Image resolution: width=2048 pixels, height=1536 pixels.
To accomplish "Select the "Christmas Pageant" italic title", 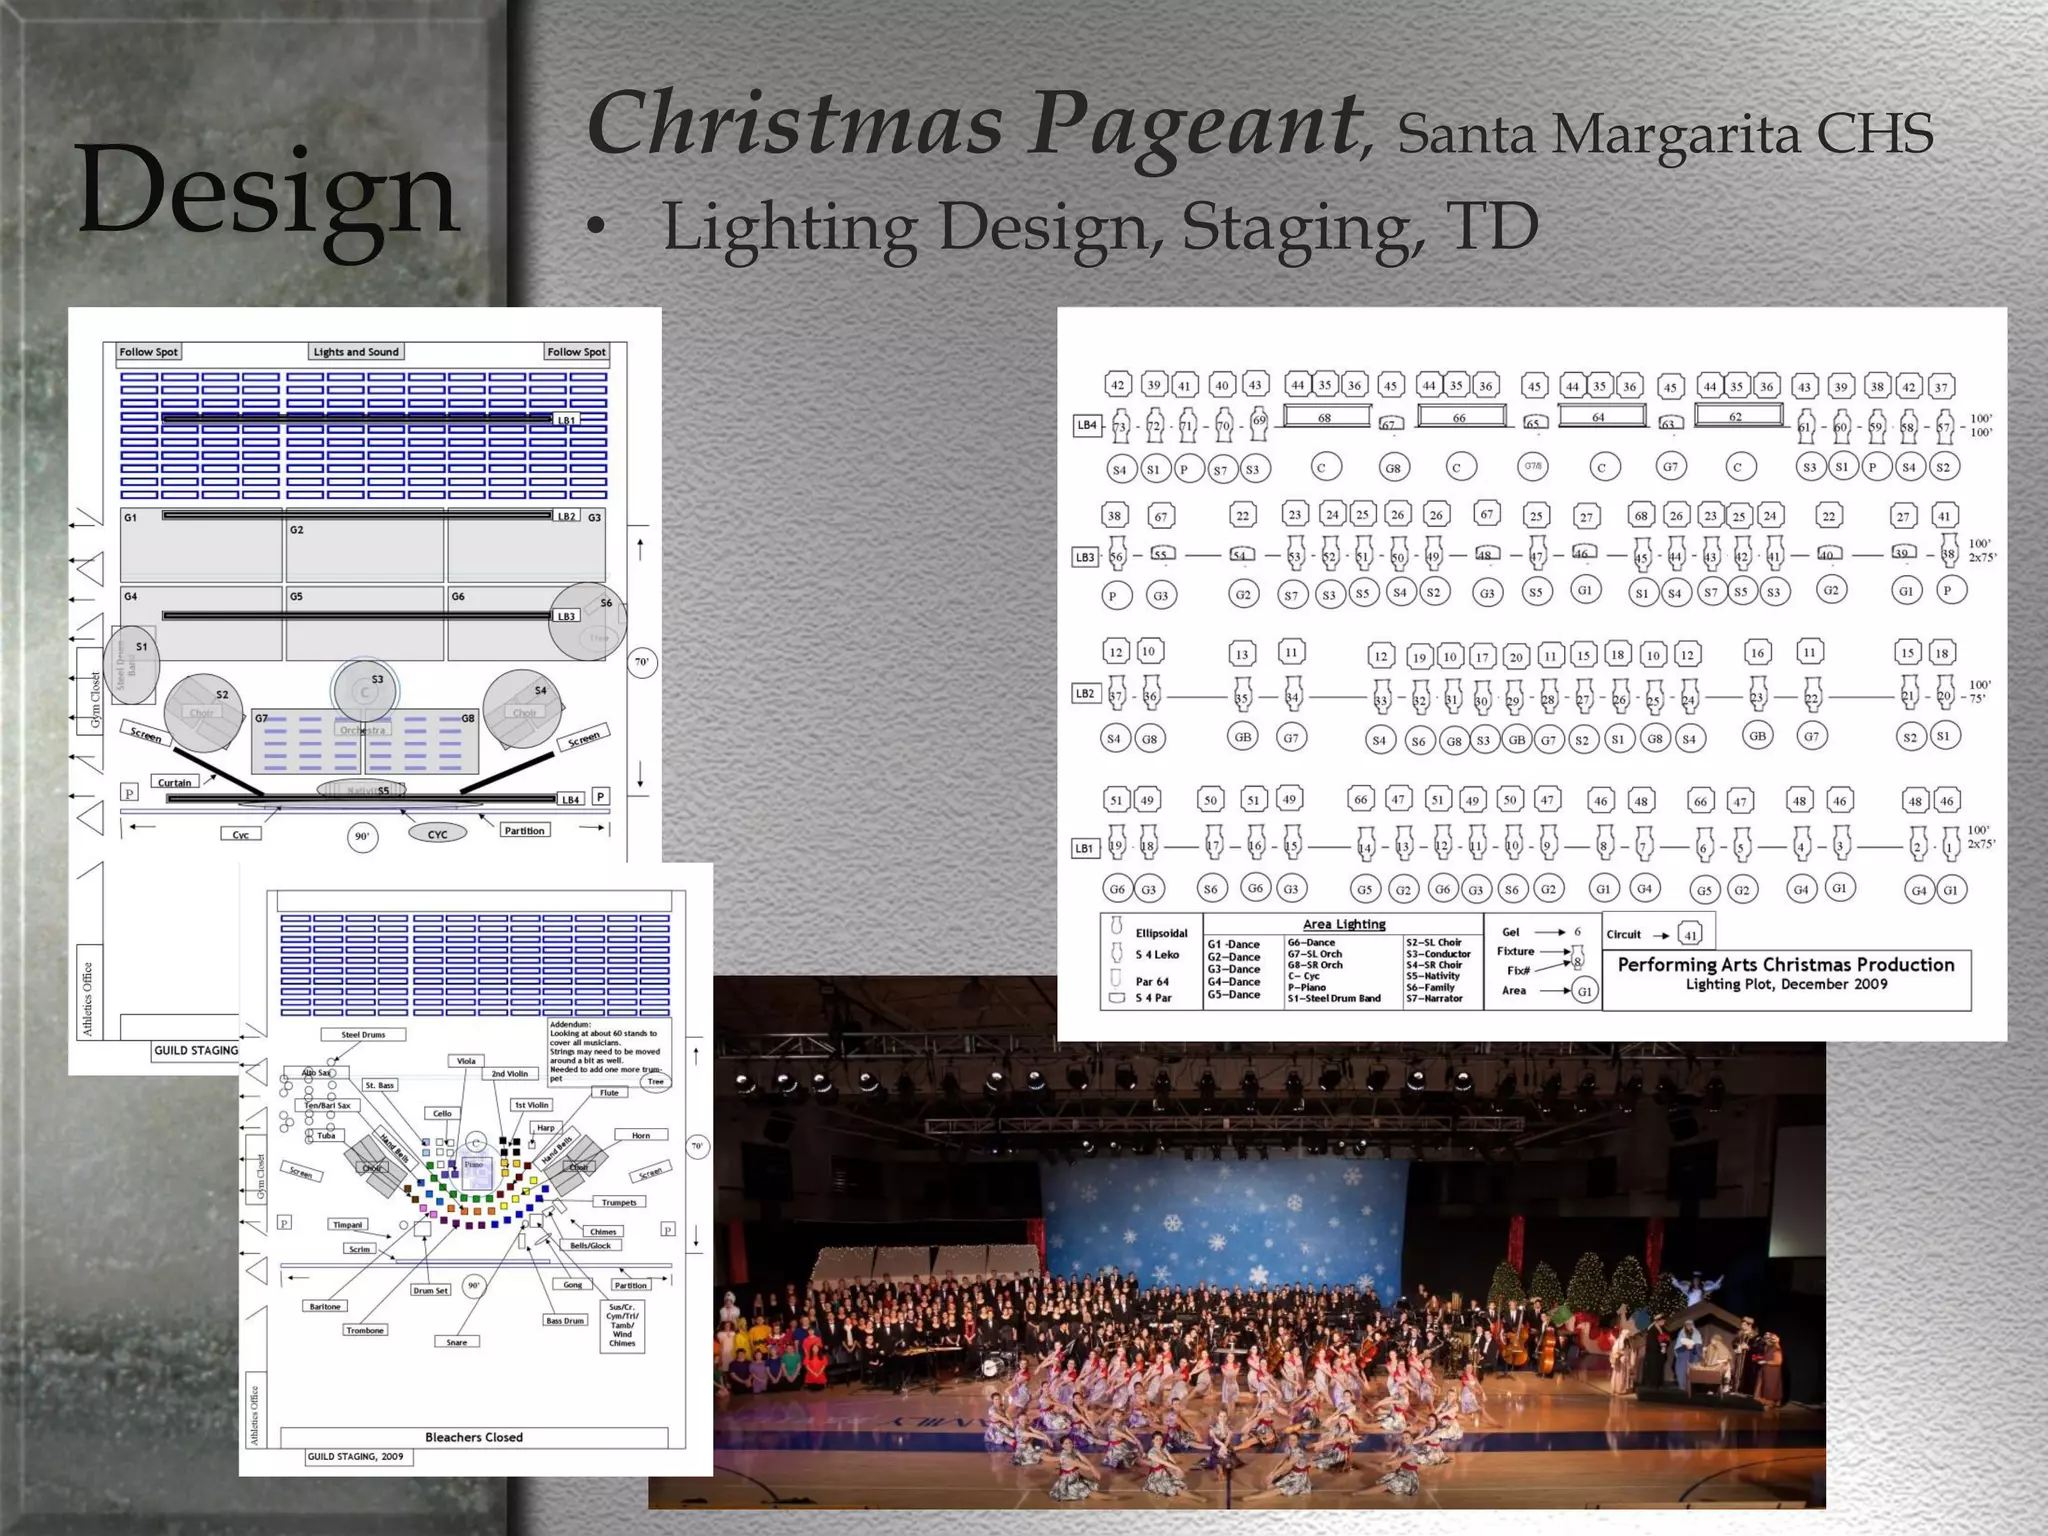I will coord(975,125).
